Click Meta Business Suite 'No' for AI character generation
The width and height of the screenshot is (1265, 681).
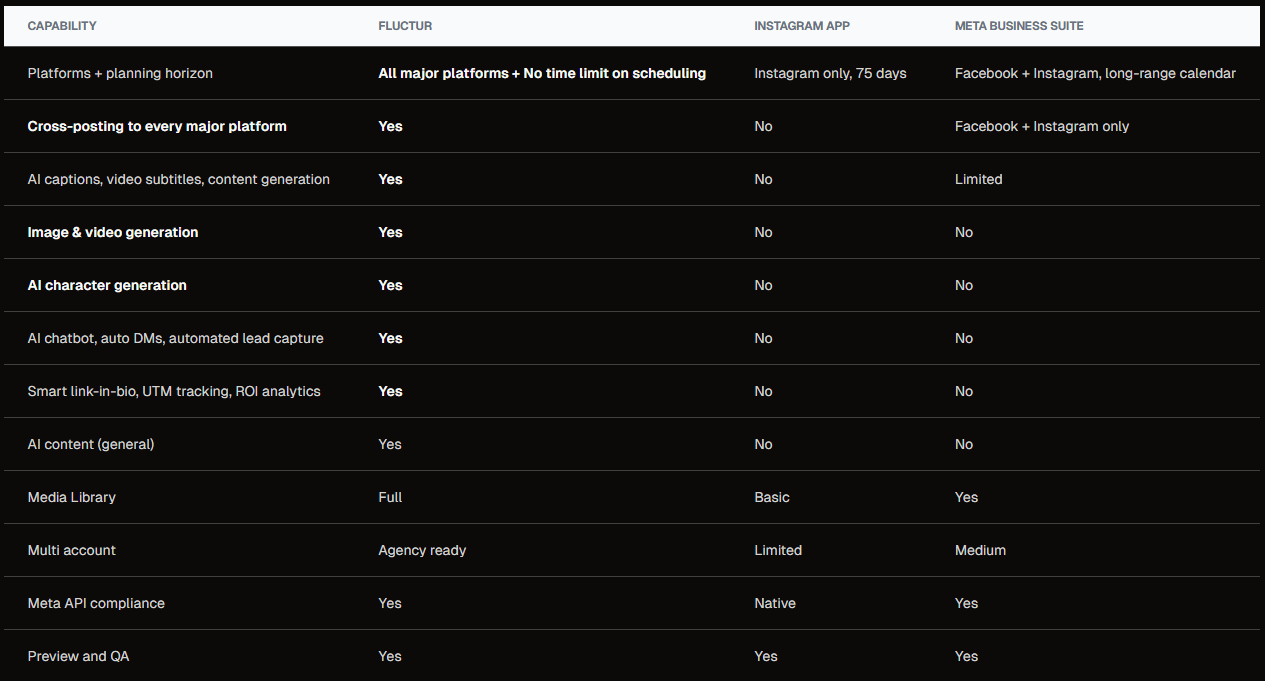964,285
